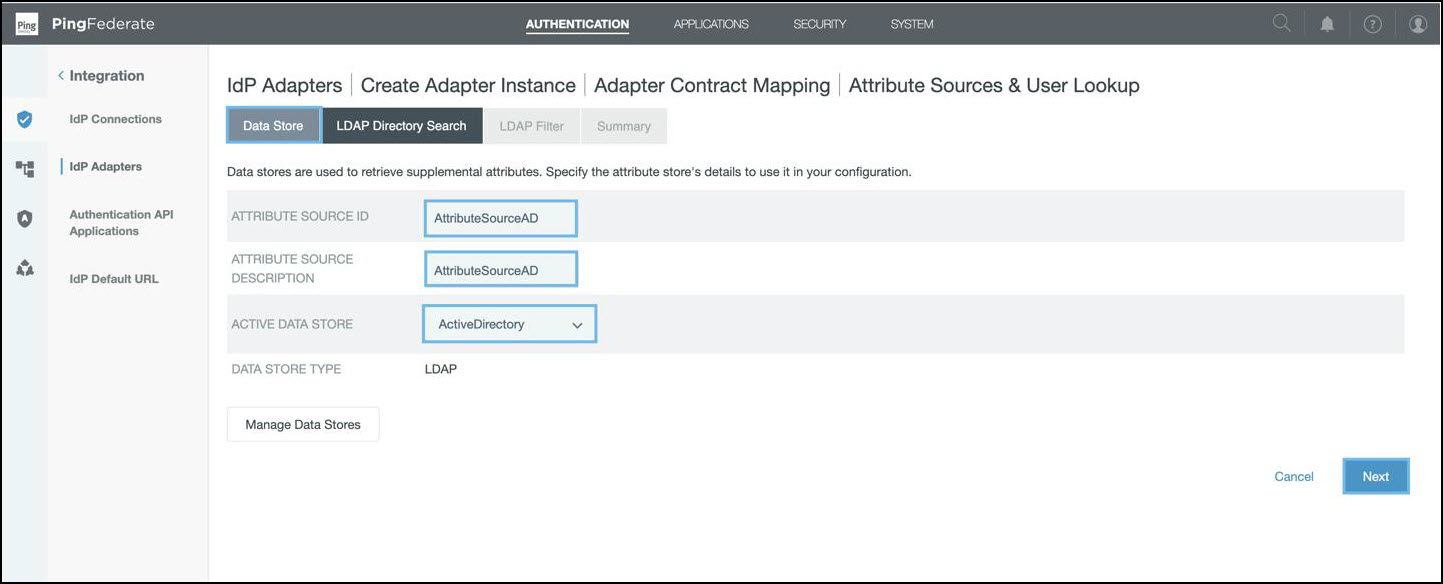Image resolution: width=1443 pixels, height=584 pixels.
Task: Expand the Active Data Store dropdown
Action: point(509,324)
